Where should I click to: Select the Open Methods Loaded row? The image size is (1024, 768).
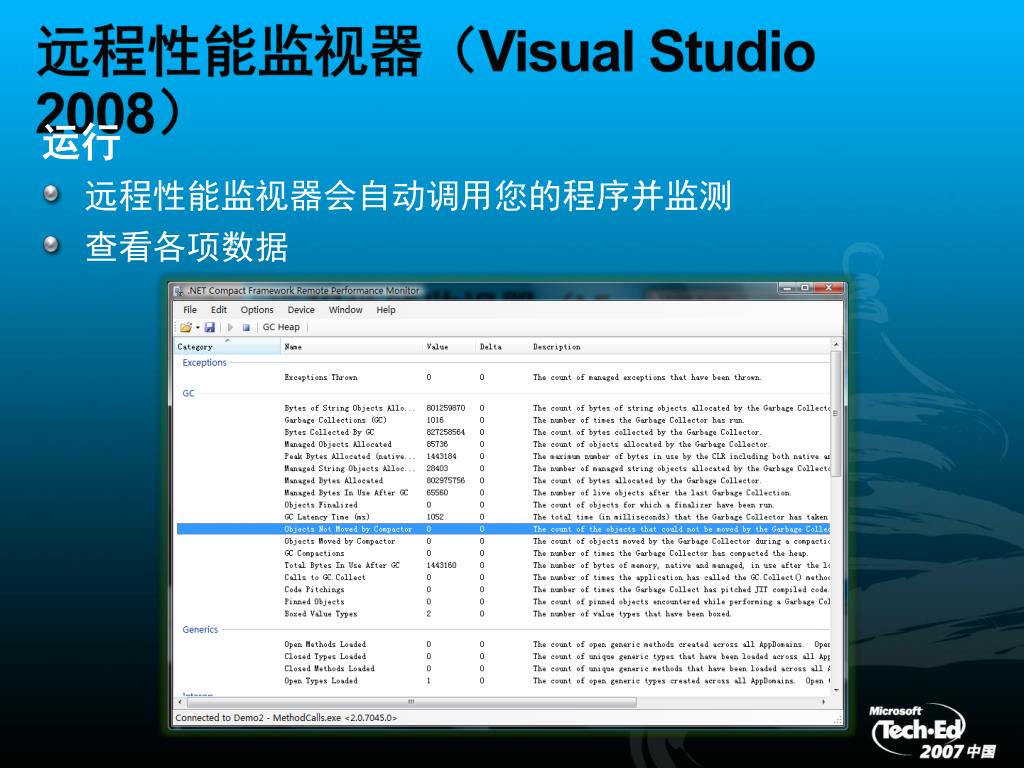(504, 645)
